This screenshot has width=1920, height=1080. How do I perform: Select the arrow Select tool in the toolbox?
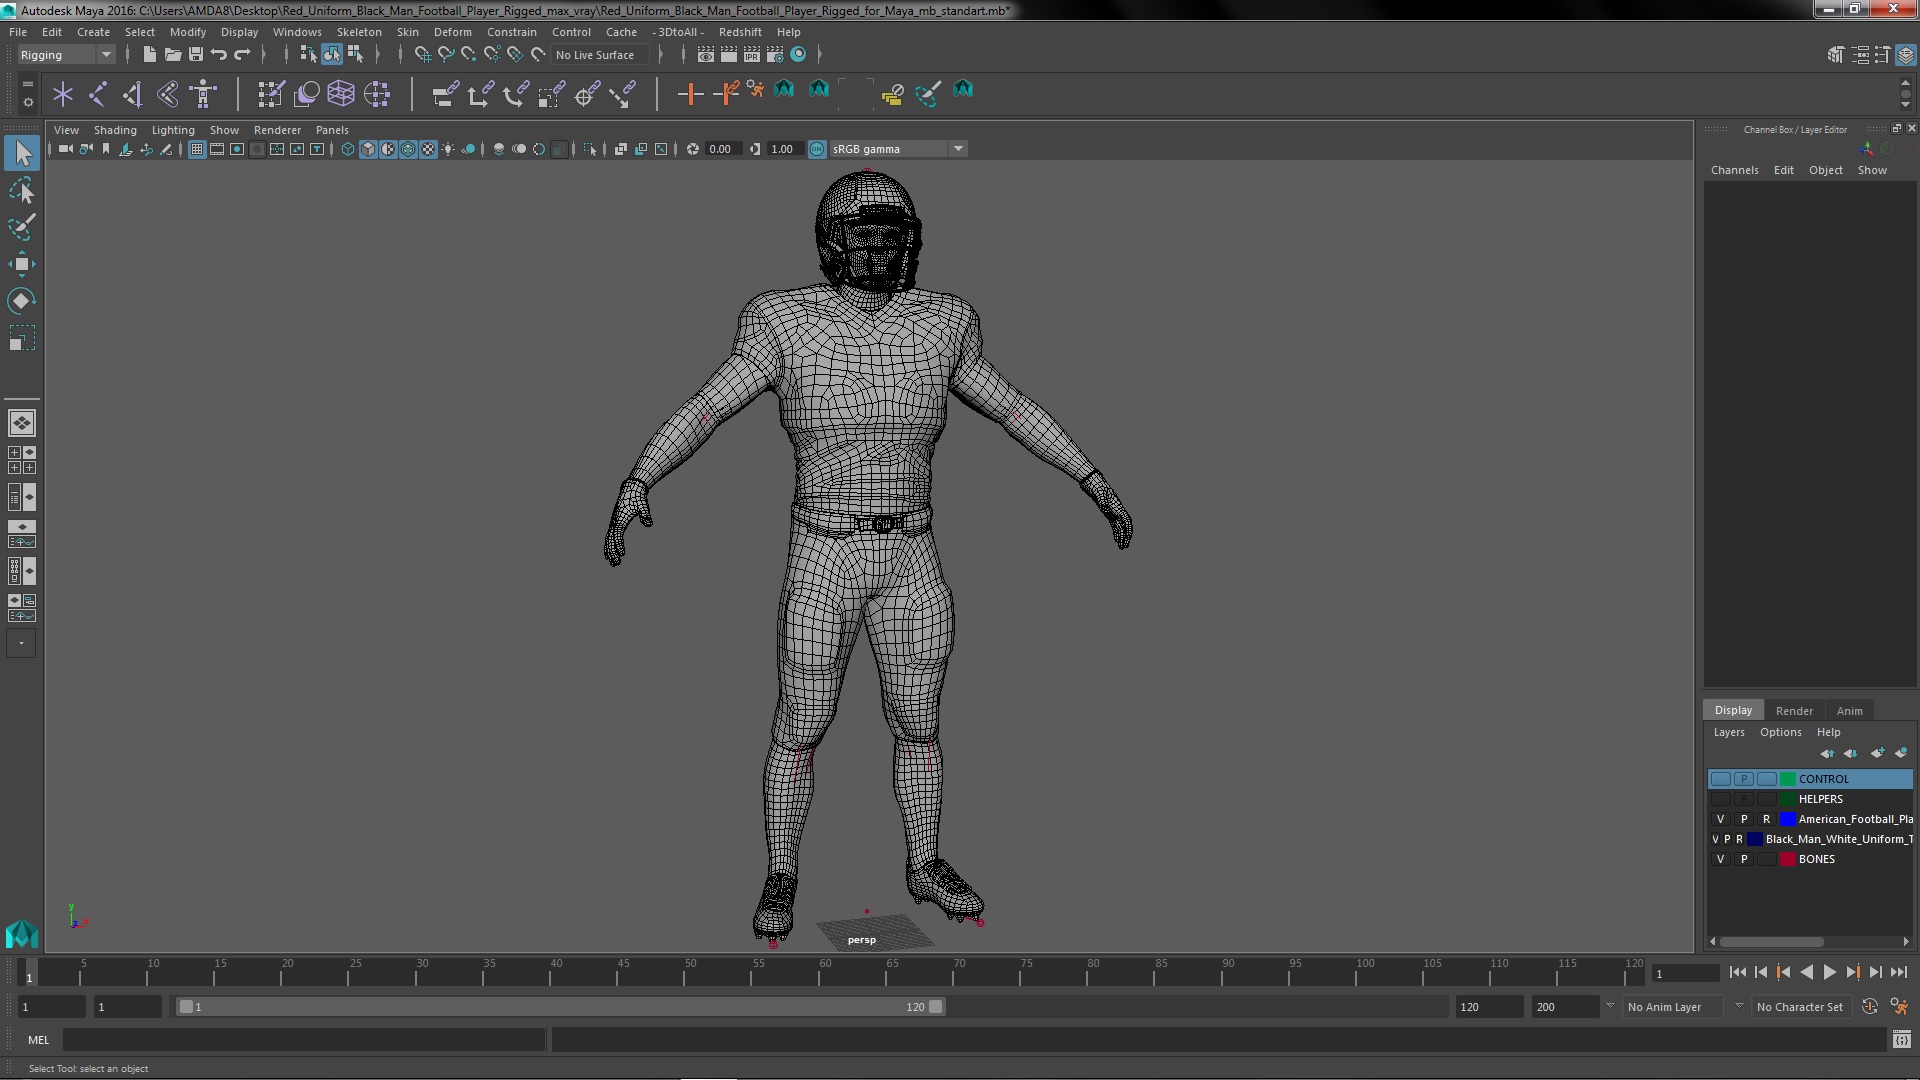pyautogui.click(x=22, y=153)
